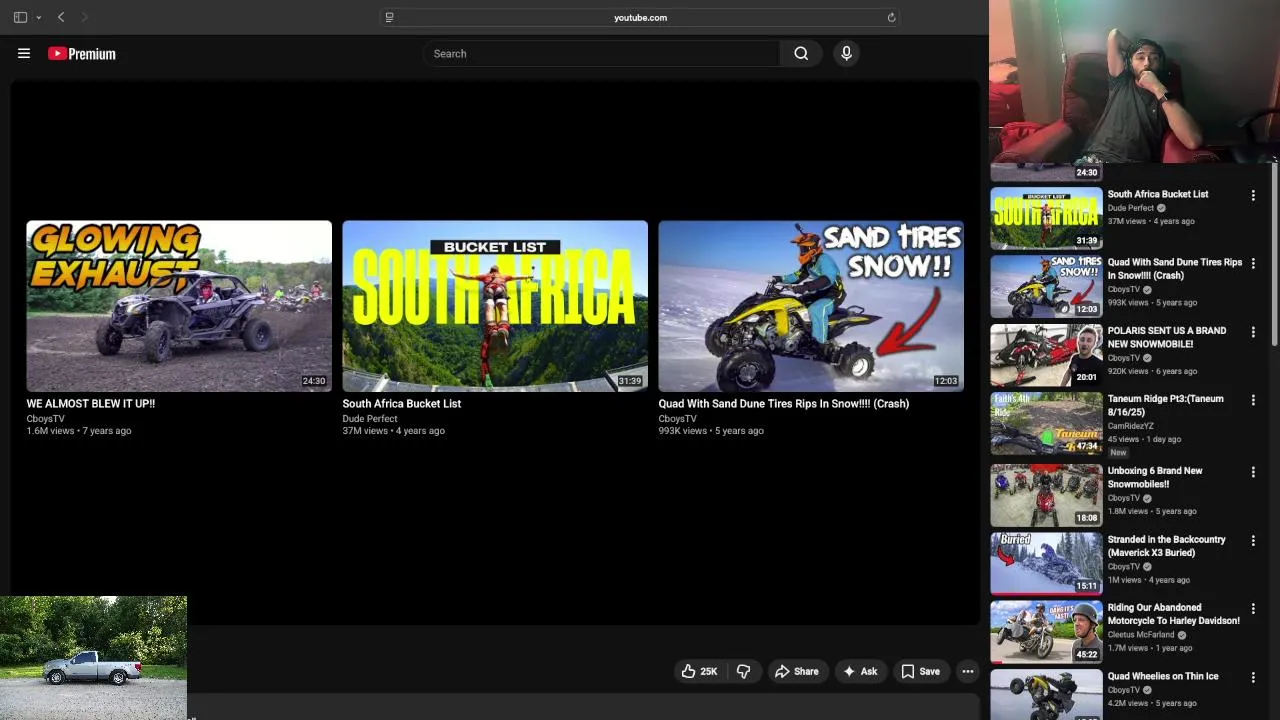Open the YouTube hamburger guide menu
Viewport: 1280px width, 720px height.
point(24,54)
